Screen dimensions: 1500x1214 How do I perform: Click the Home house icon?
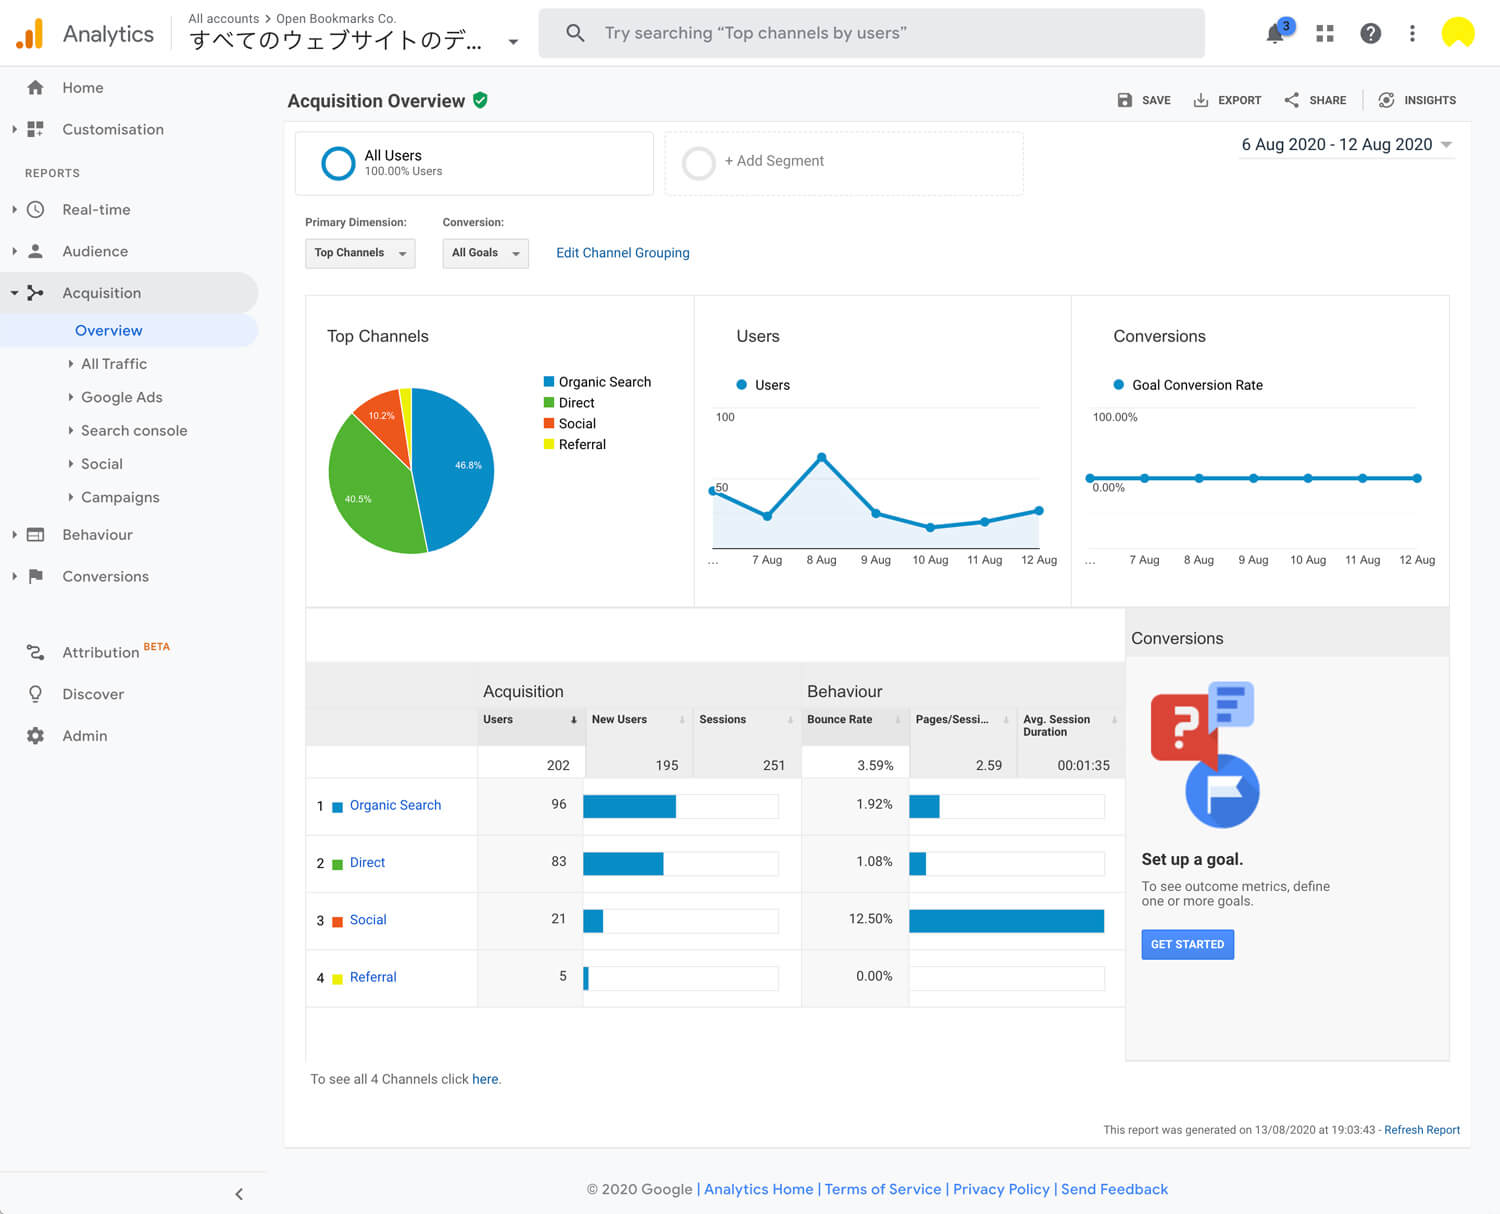click(36, 88)
